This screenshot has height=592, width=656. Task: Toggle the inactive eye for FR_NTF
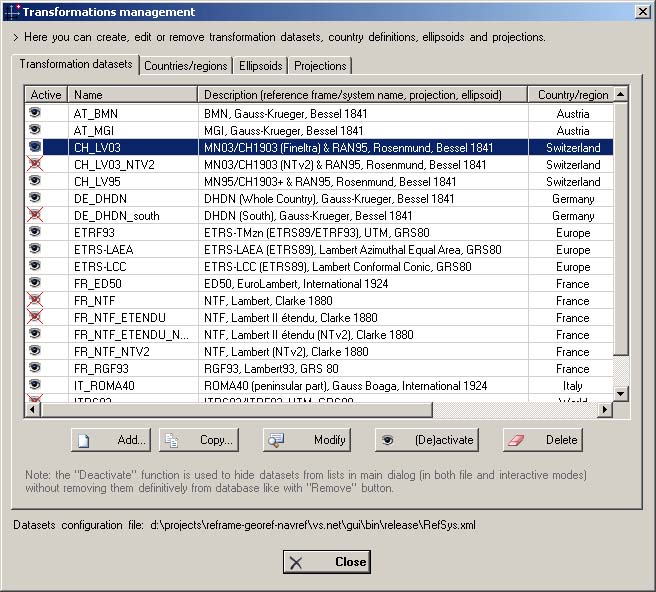(36, 301)
